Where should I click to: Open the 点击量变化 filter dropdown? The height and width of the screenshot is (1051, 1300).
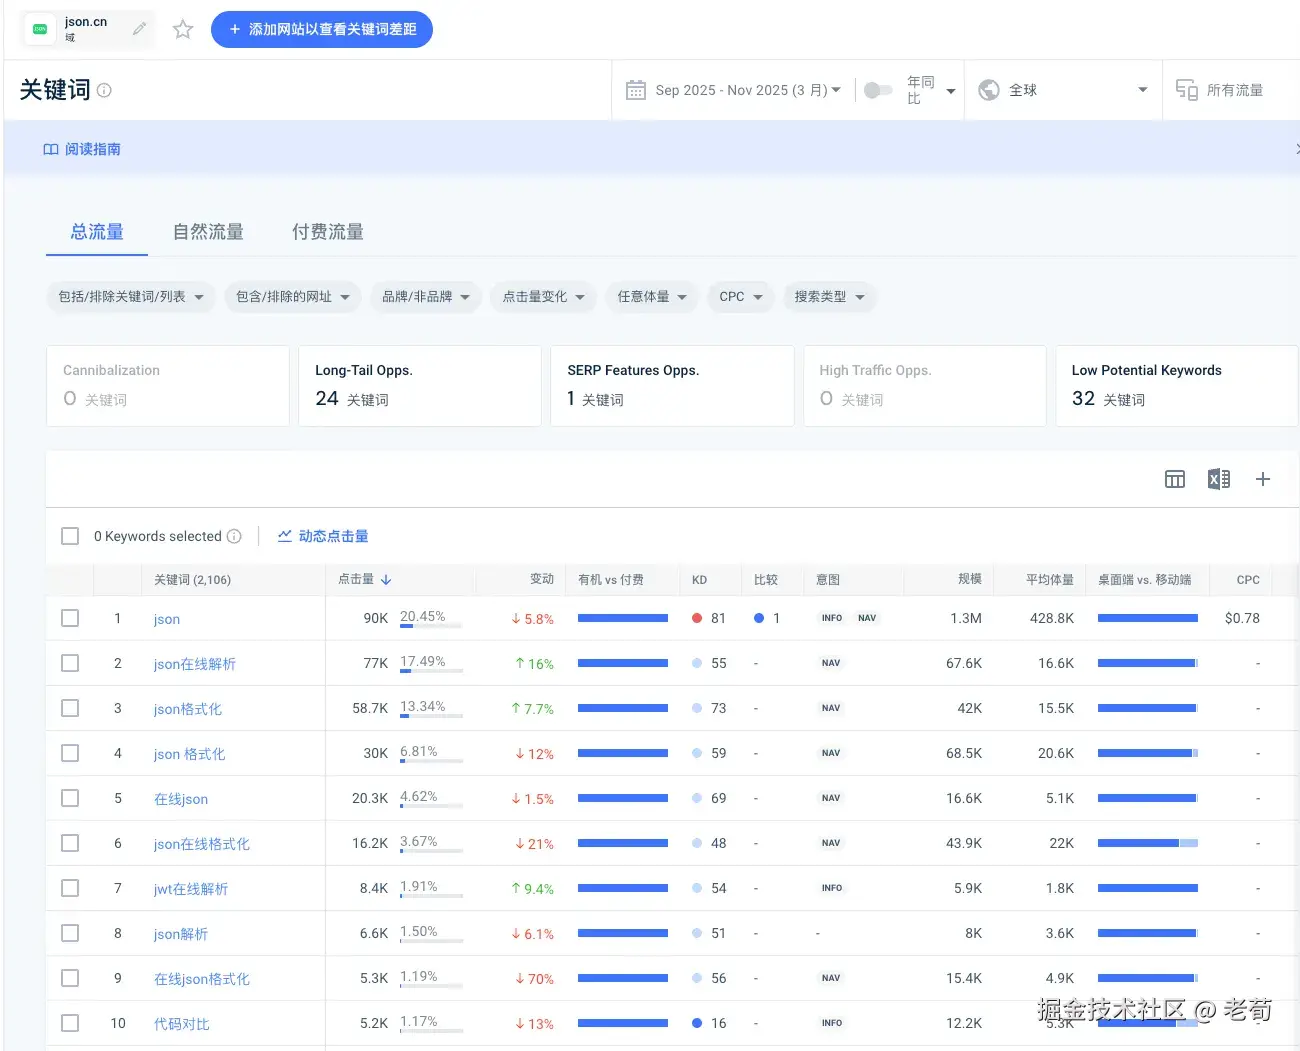[543, 297]
